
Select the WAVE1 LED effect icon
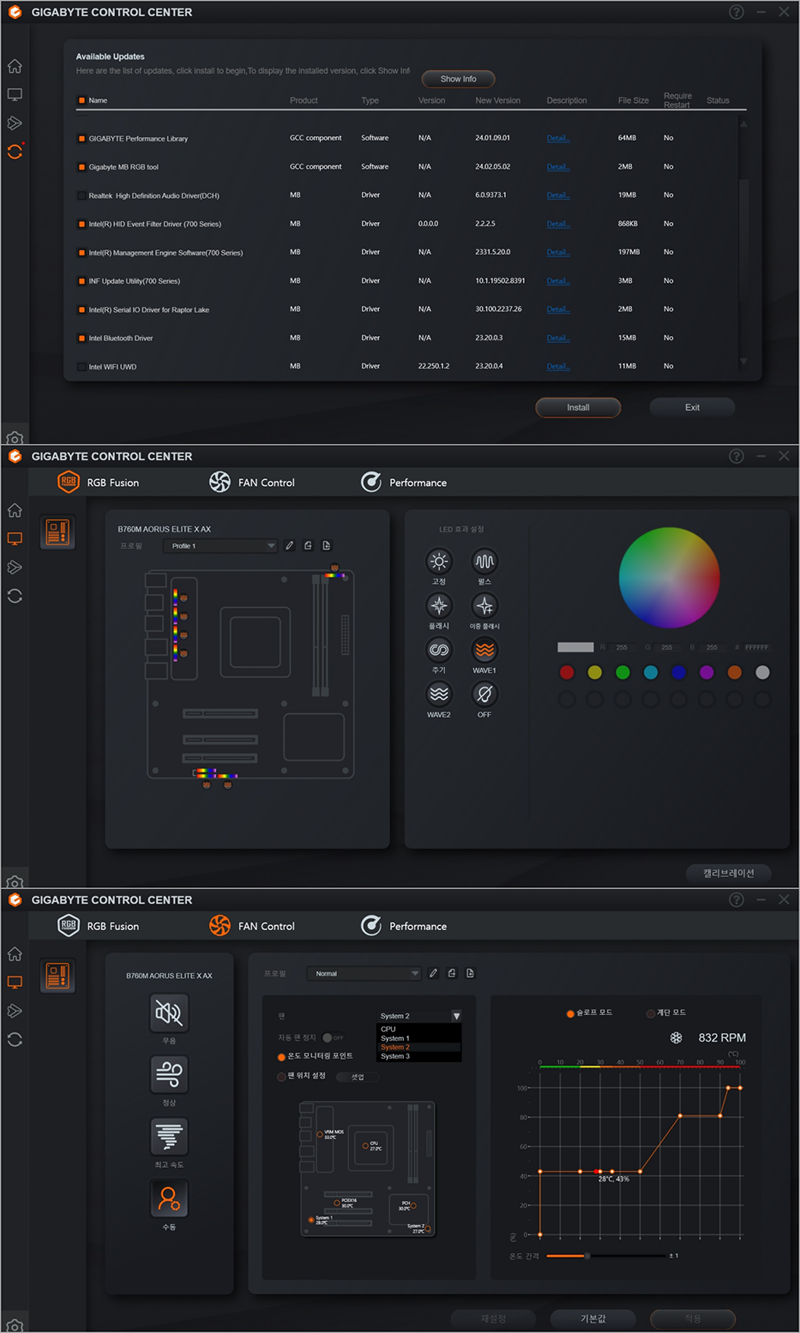(485, 649)
